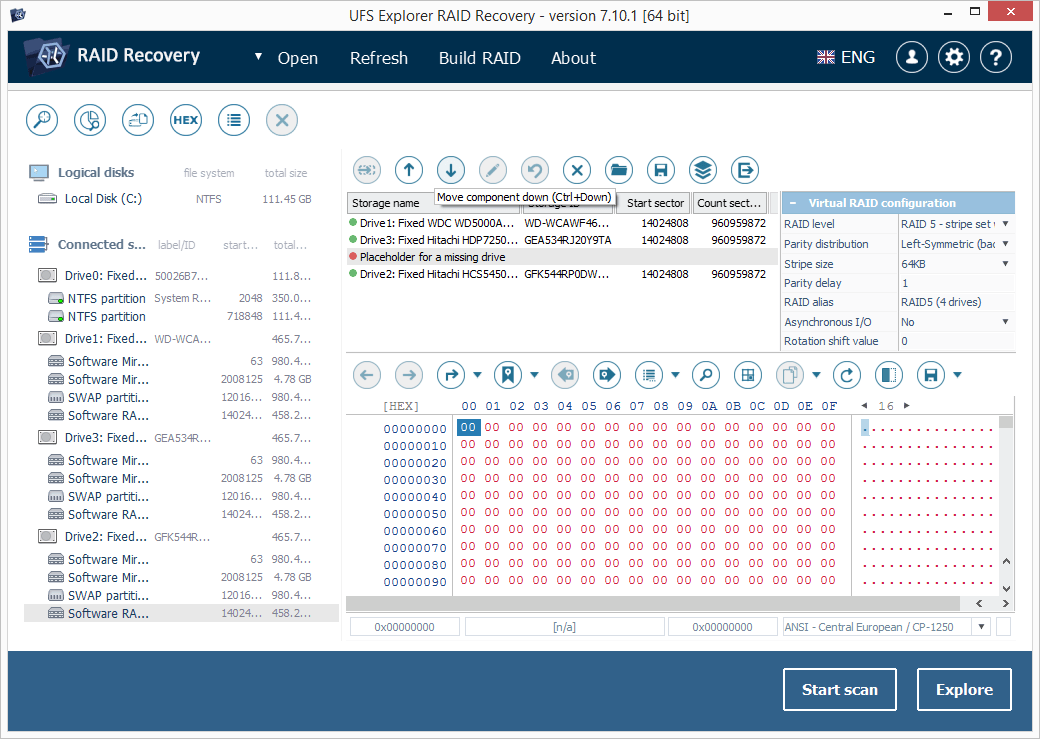Click the Start sector column header
Viewport: 1040px width, 739px height.
655,203
